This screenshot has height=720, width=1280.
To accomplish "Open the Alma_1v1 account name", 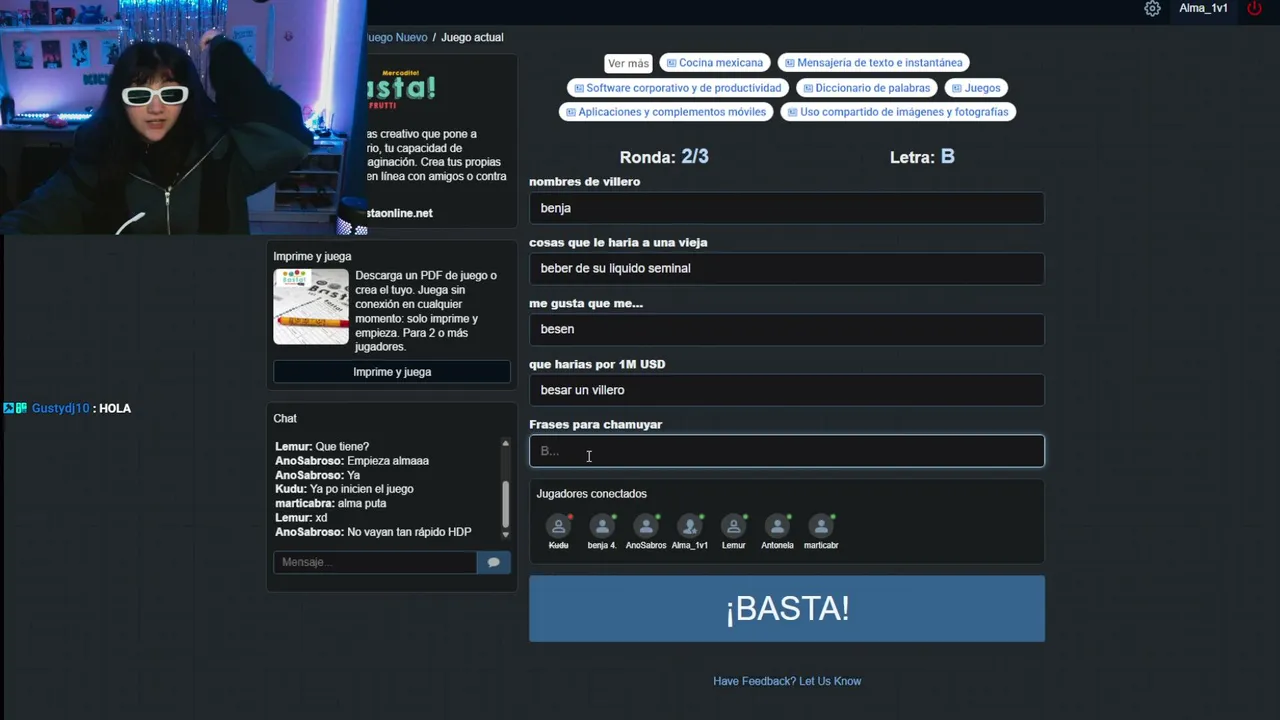I will tap(1203, 8).
